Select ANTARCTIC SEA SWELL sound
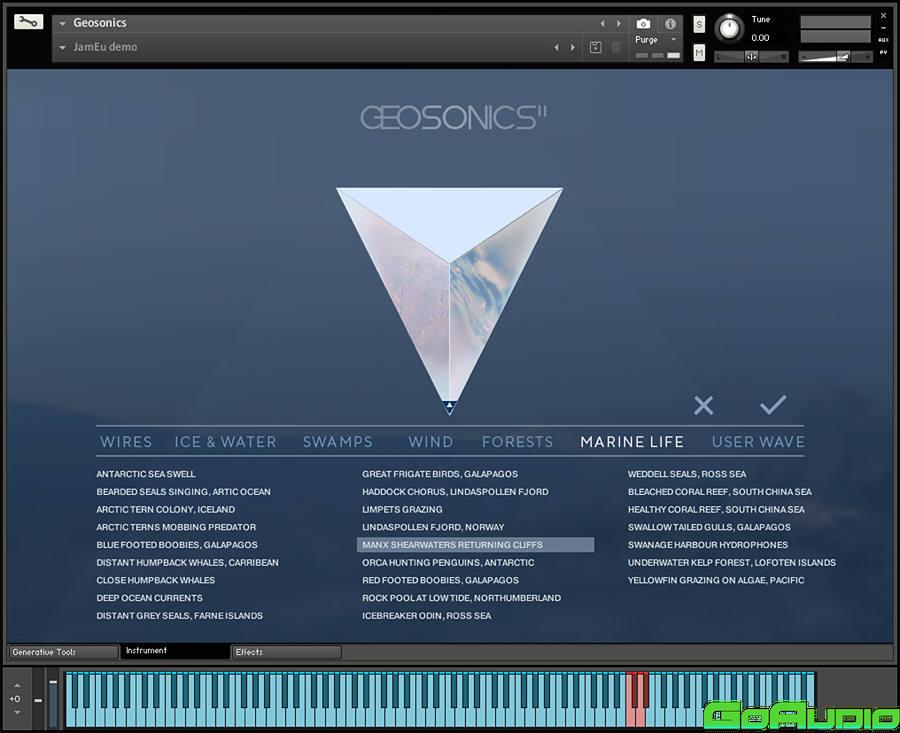Image resolution: width=900 pixels, height=733 pixels. (x=146, y=474)
